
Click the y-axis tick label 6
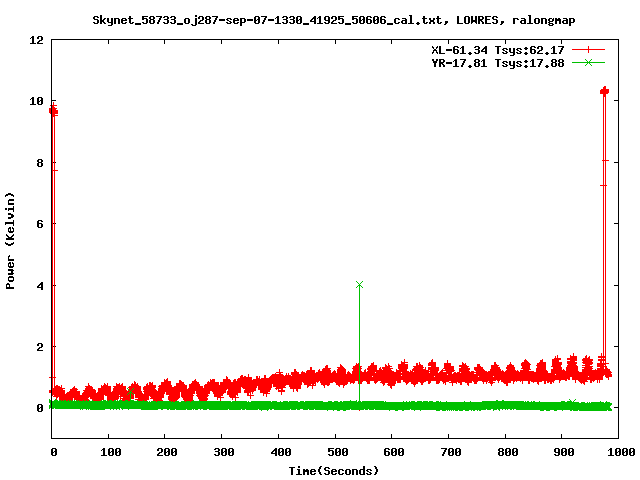point(40,224)
